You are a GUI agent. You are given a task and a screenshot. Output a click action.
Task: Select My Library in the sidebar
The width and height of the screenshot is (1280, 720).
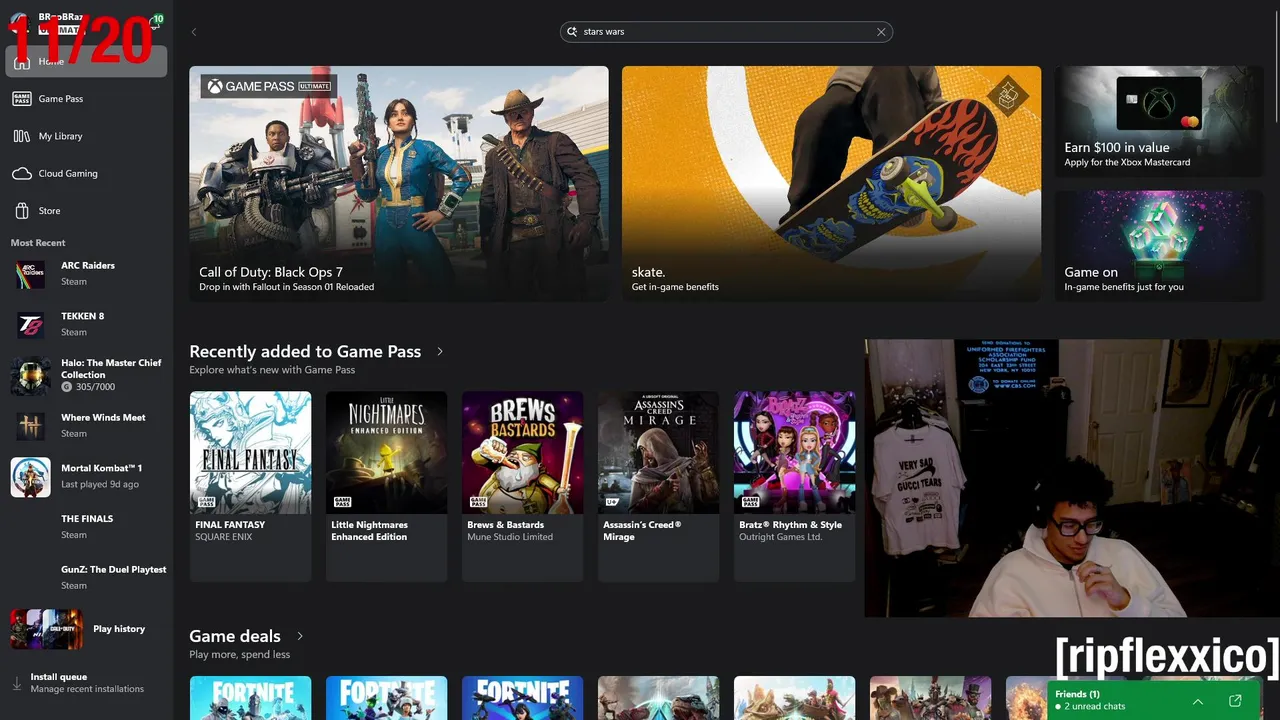(x=86, y=136)
